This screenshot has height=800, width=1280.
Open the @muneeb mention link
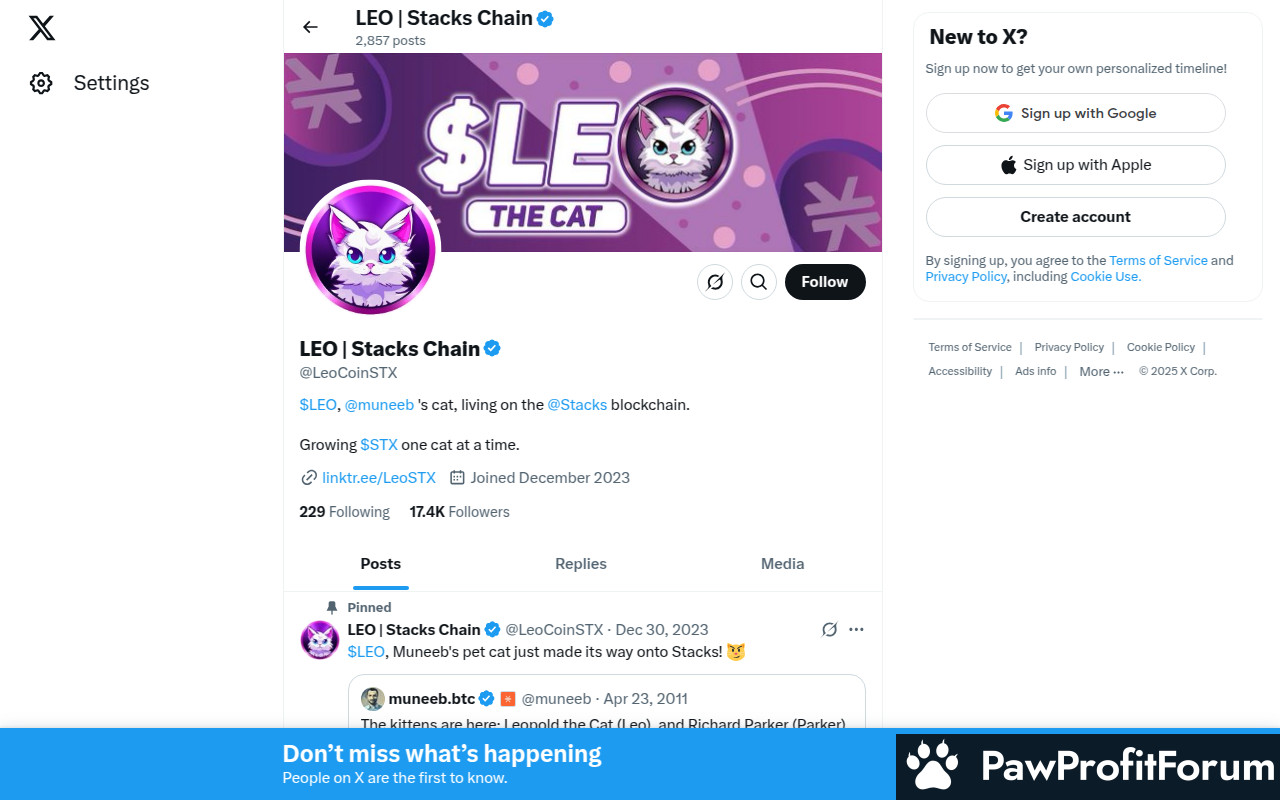point(379,405)
